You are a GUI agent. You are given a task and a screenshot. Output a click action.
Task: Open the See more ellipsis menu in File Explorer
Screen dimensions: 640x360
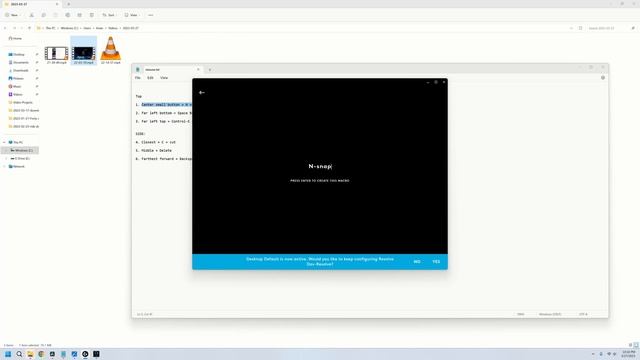click(x=151, y=15)
